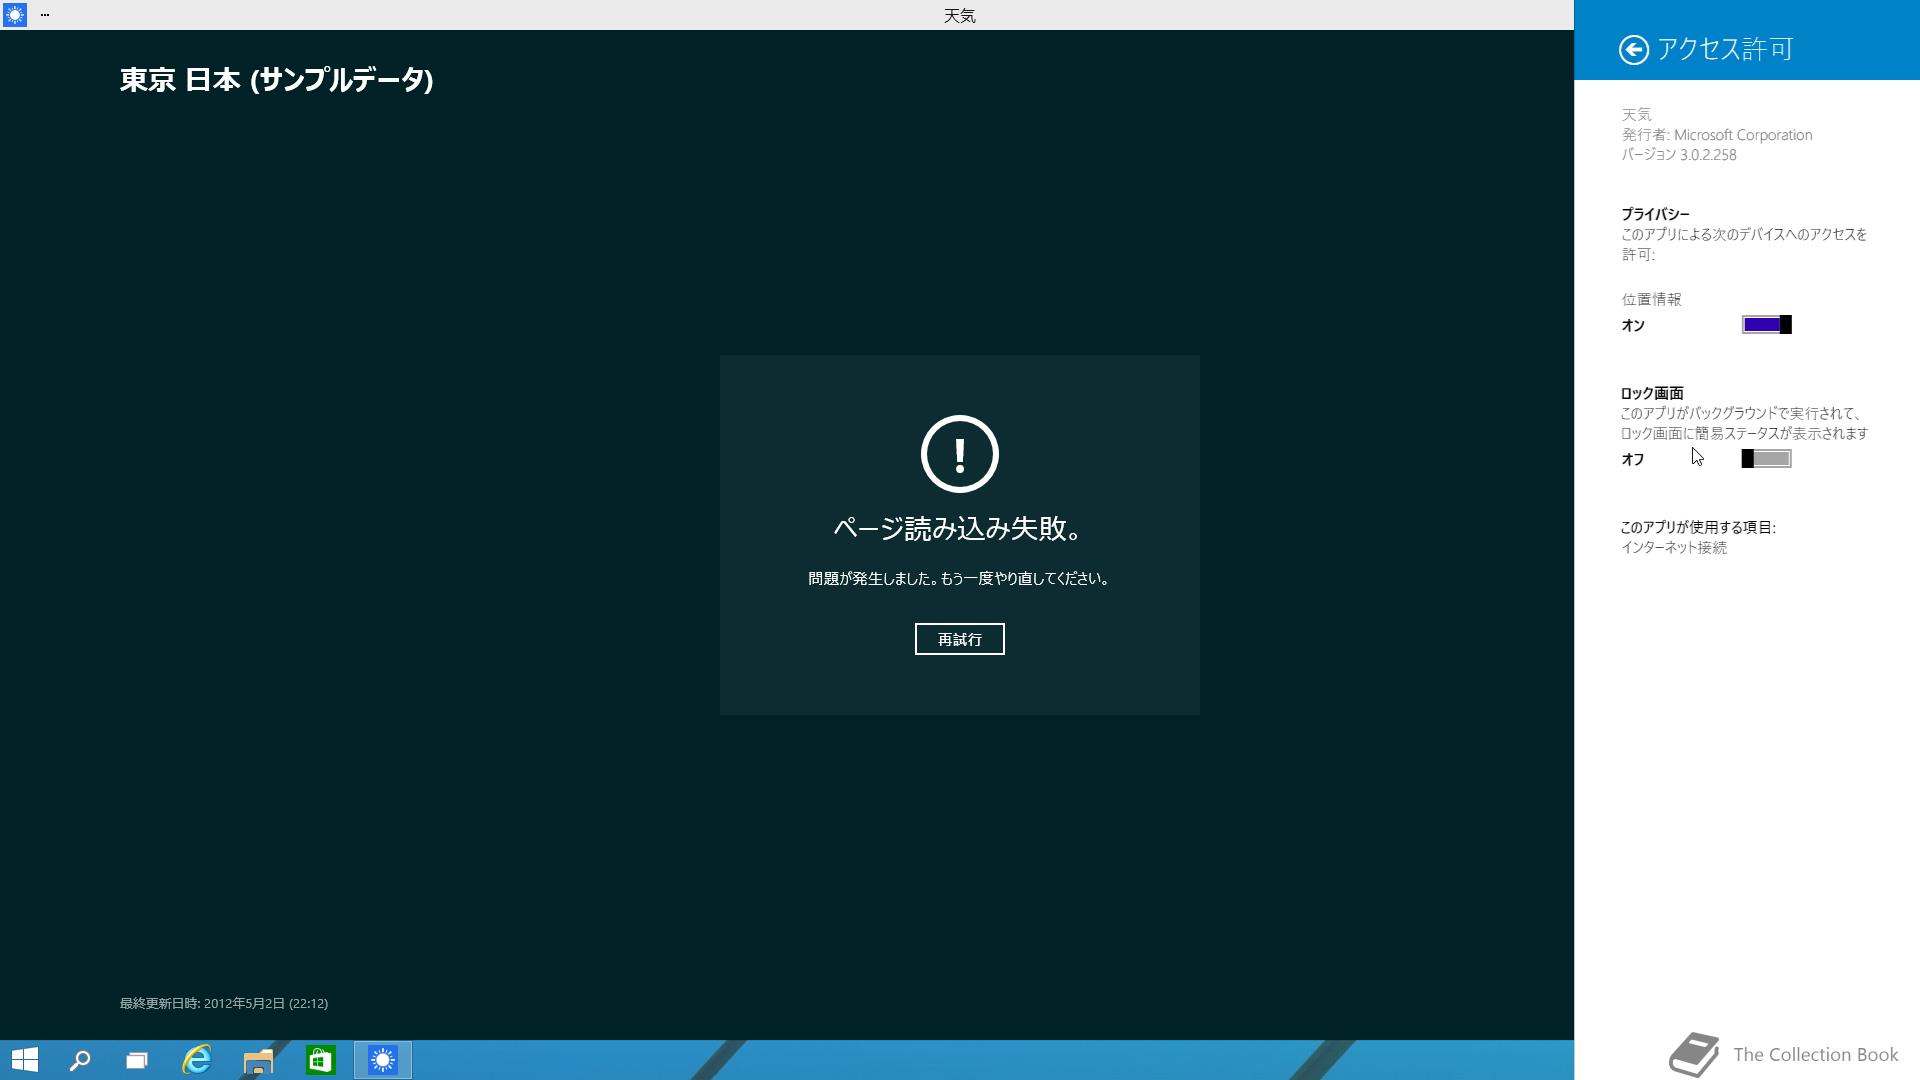
Task: Click the 東京 日本 (サンプルデータ) heading
Action: (276, 80)
